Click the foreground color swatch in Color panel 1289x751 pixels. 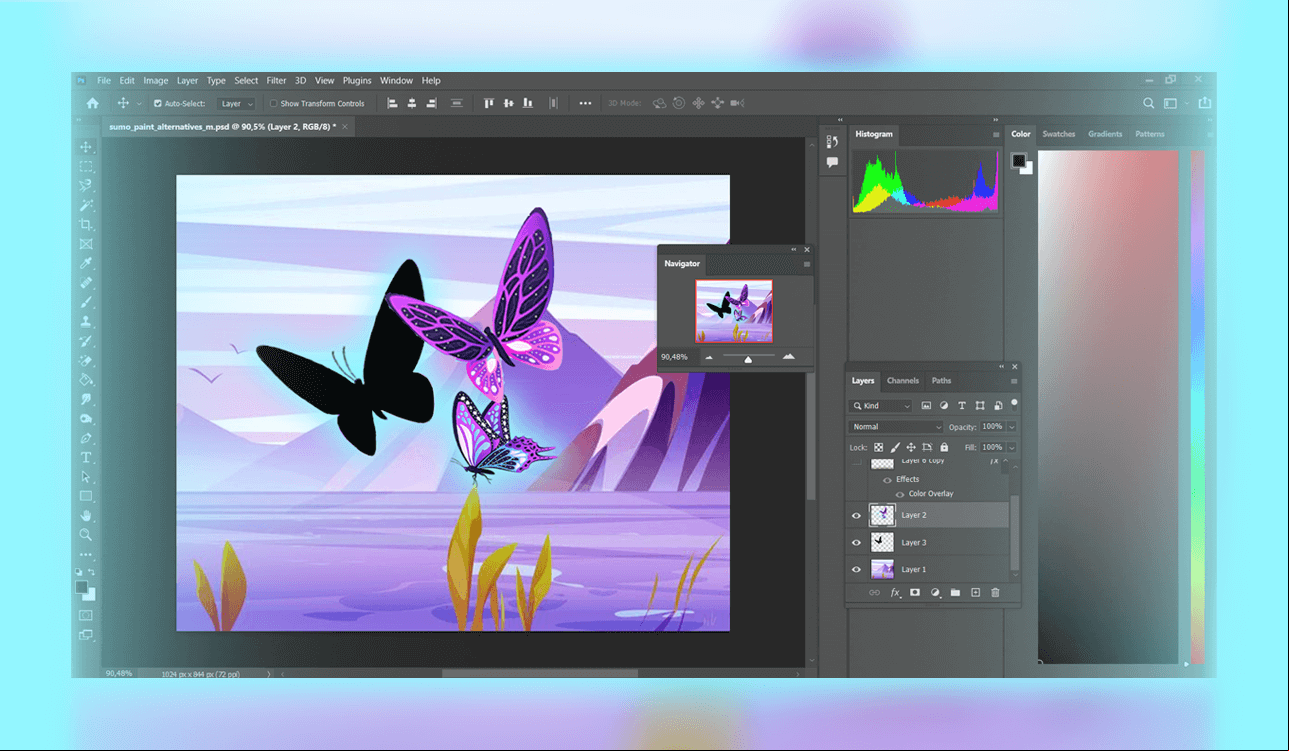tap(1018, 160)
